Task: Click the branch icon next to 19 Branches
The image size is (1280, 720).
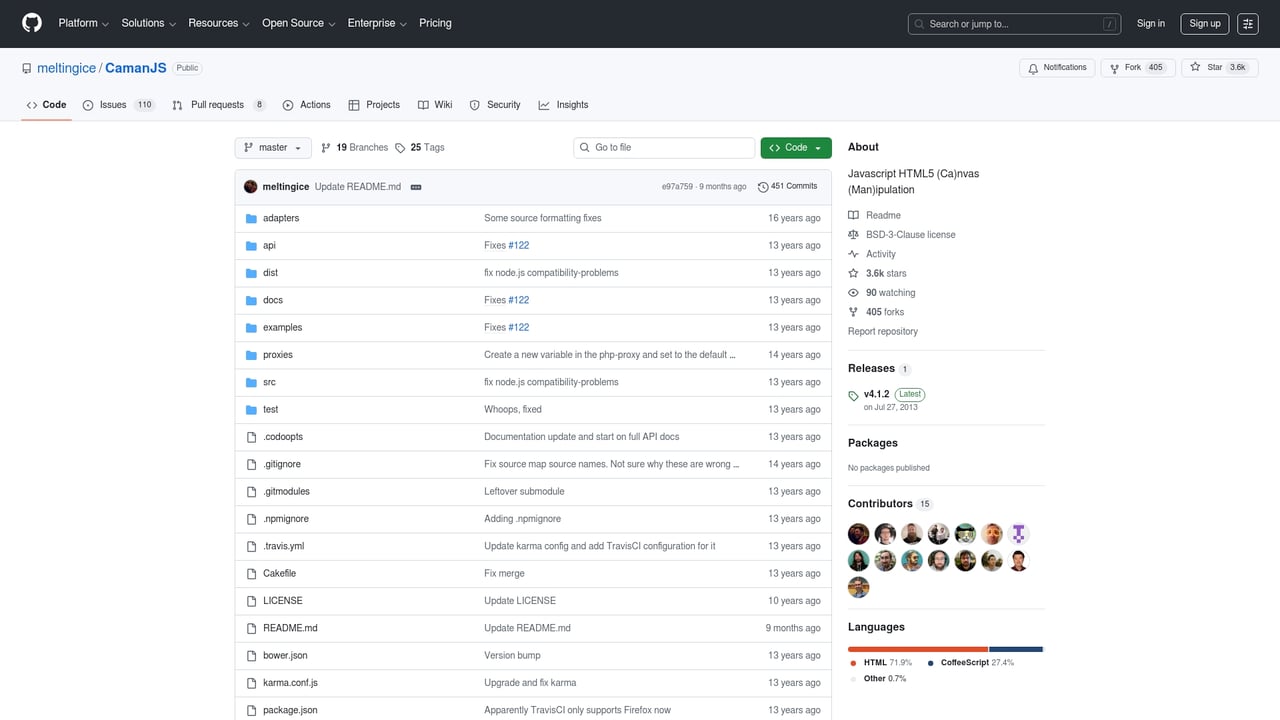Action: click(326, 147)
